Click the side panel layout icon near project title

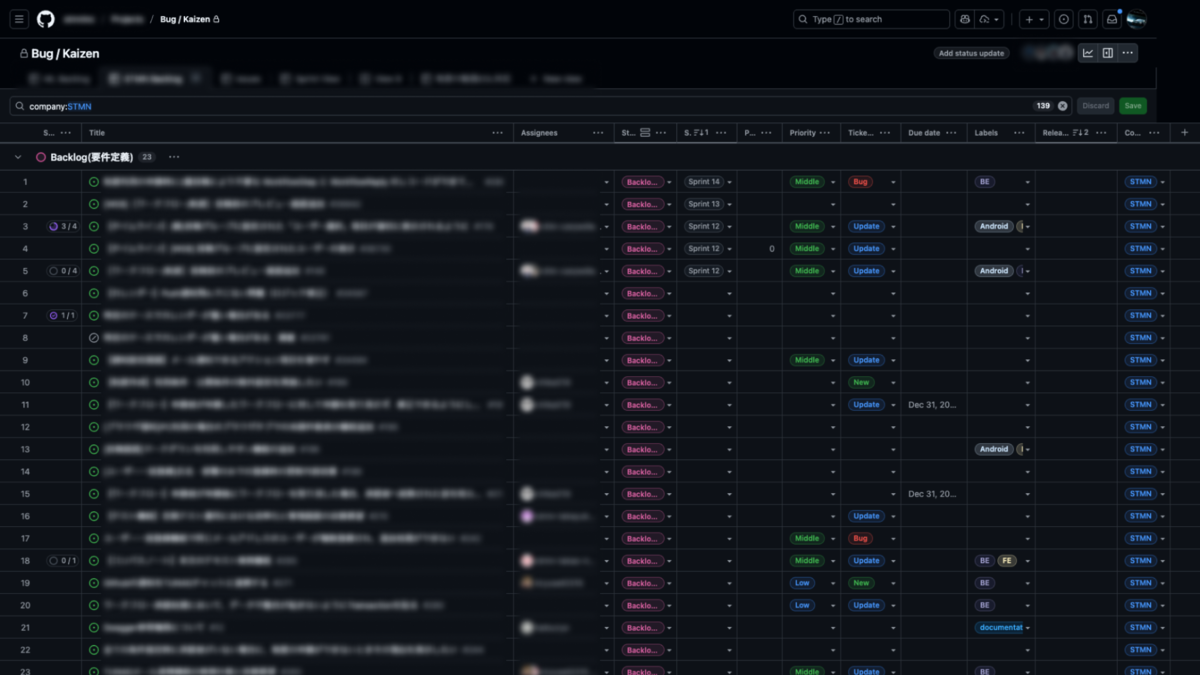tap(1107, 53)
